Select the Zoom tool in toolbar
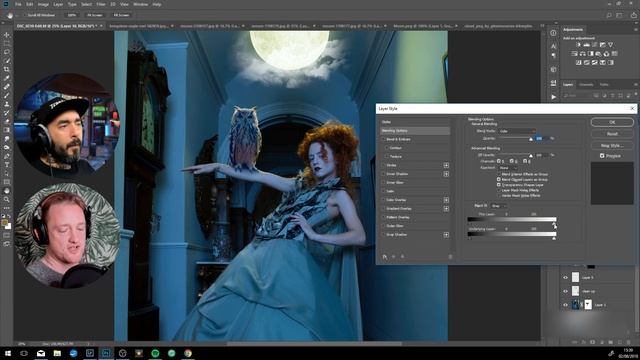This screenshot has width=640, height=360. [x=7, y=199]
